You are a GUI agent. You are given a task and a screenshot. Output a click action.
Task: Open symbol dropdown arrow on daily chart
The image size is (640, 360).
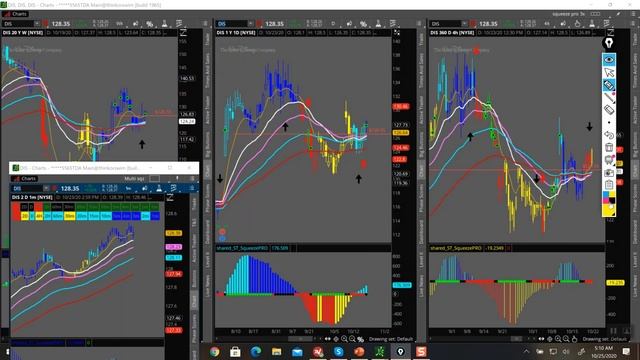[x=250, y=24]
